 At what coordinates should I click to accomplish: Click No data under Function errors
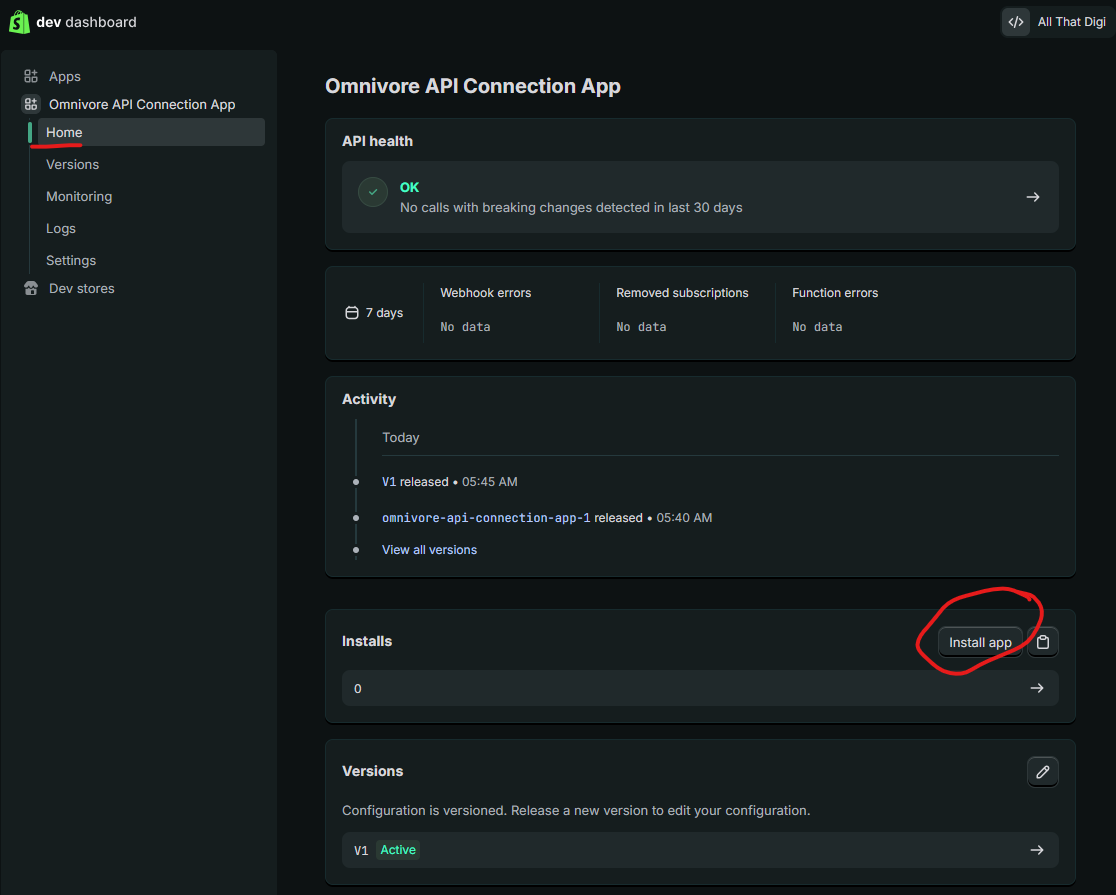(x=817, y=327)
